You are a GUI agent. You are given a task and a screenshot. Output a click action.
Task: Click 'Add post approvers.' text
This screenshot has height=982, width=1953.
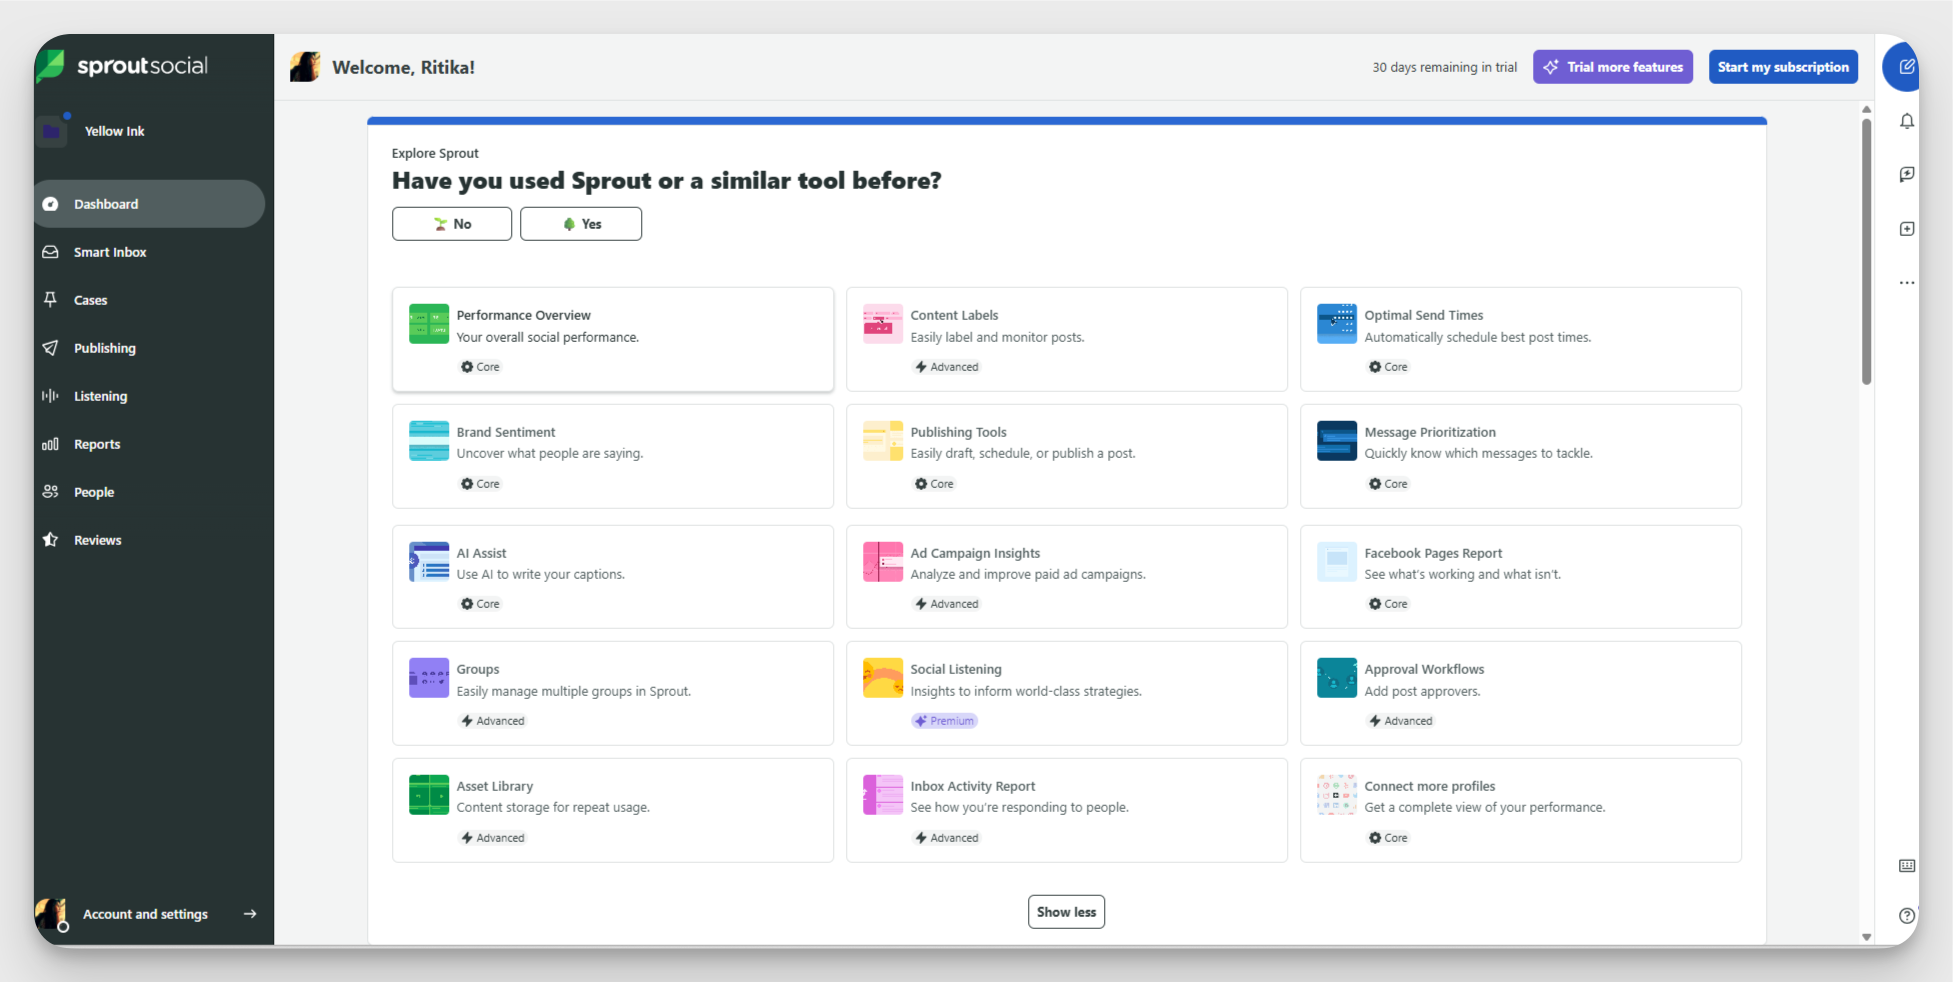(x=1422, y=691)
